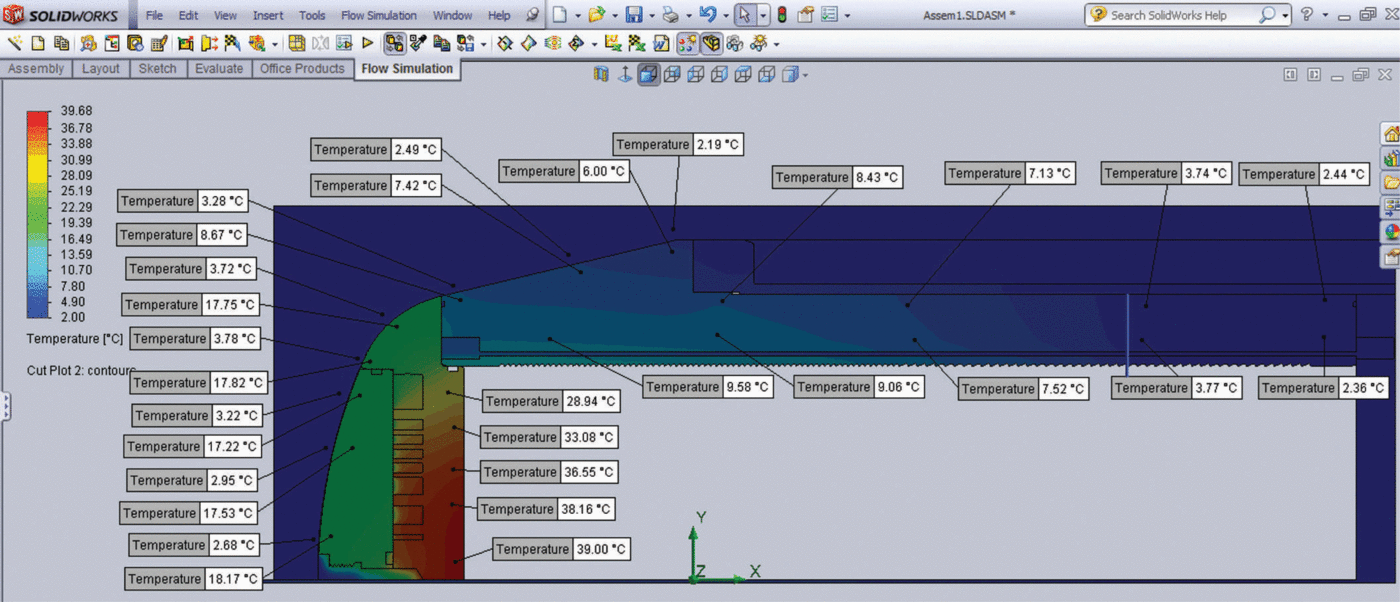Click the Undo arrow icon
The height and width of the screenshot is (602, 1400).
pyautogui.click(x=707, y=15)
